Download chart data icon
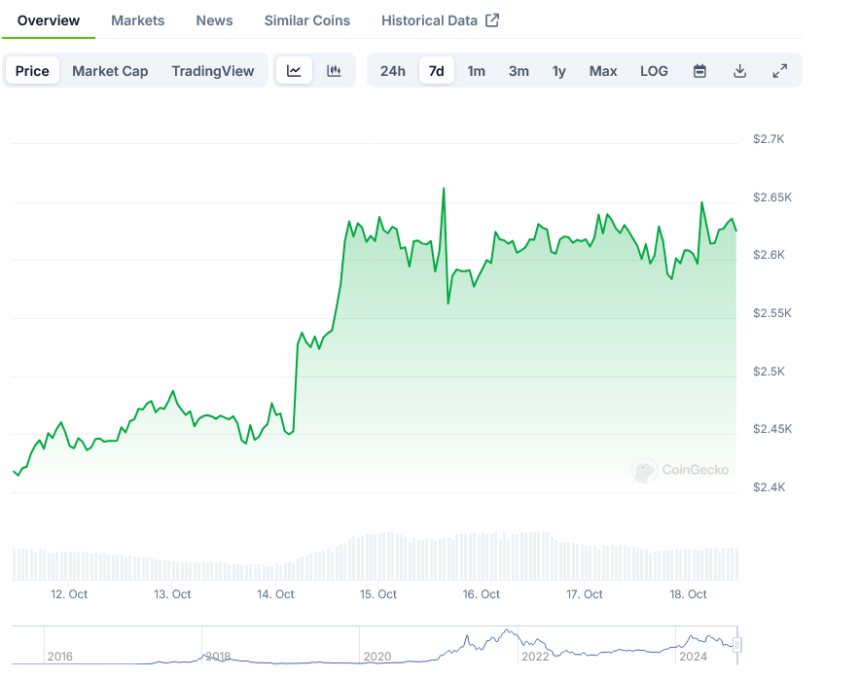 click(x=740, y=71)
